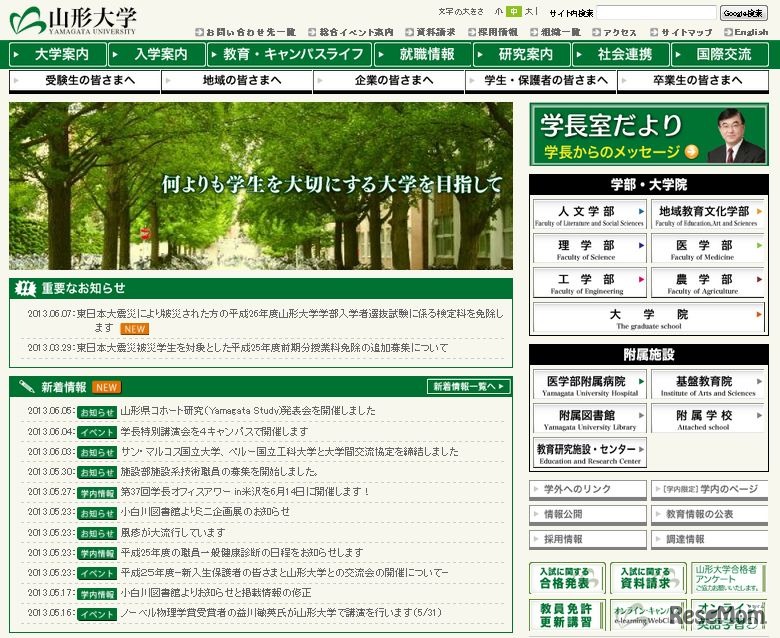The image size is (780, 638).
Task: Click the orange arrow icon on 学長からのメッセージ
Action: tap(691, 152)
